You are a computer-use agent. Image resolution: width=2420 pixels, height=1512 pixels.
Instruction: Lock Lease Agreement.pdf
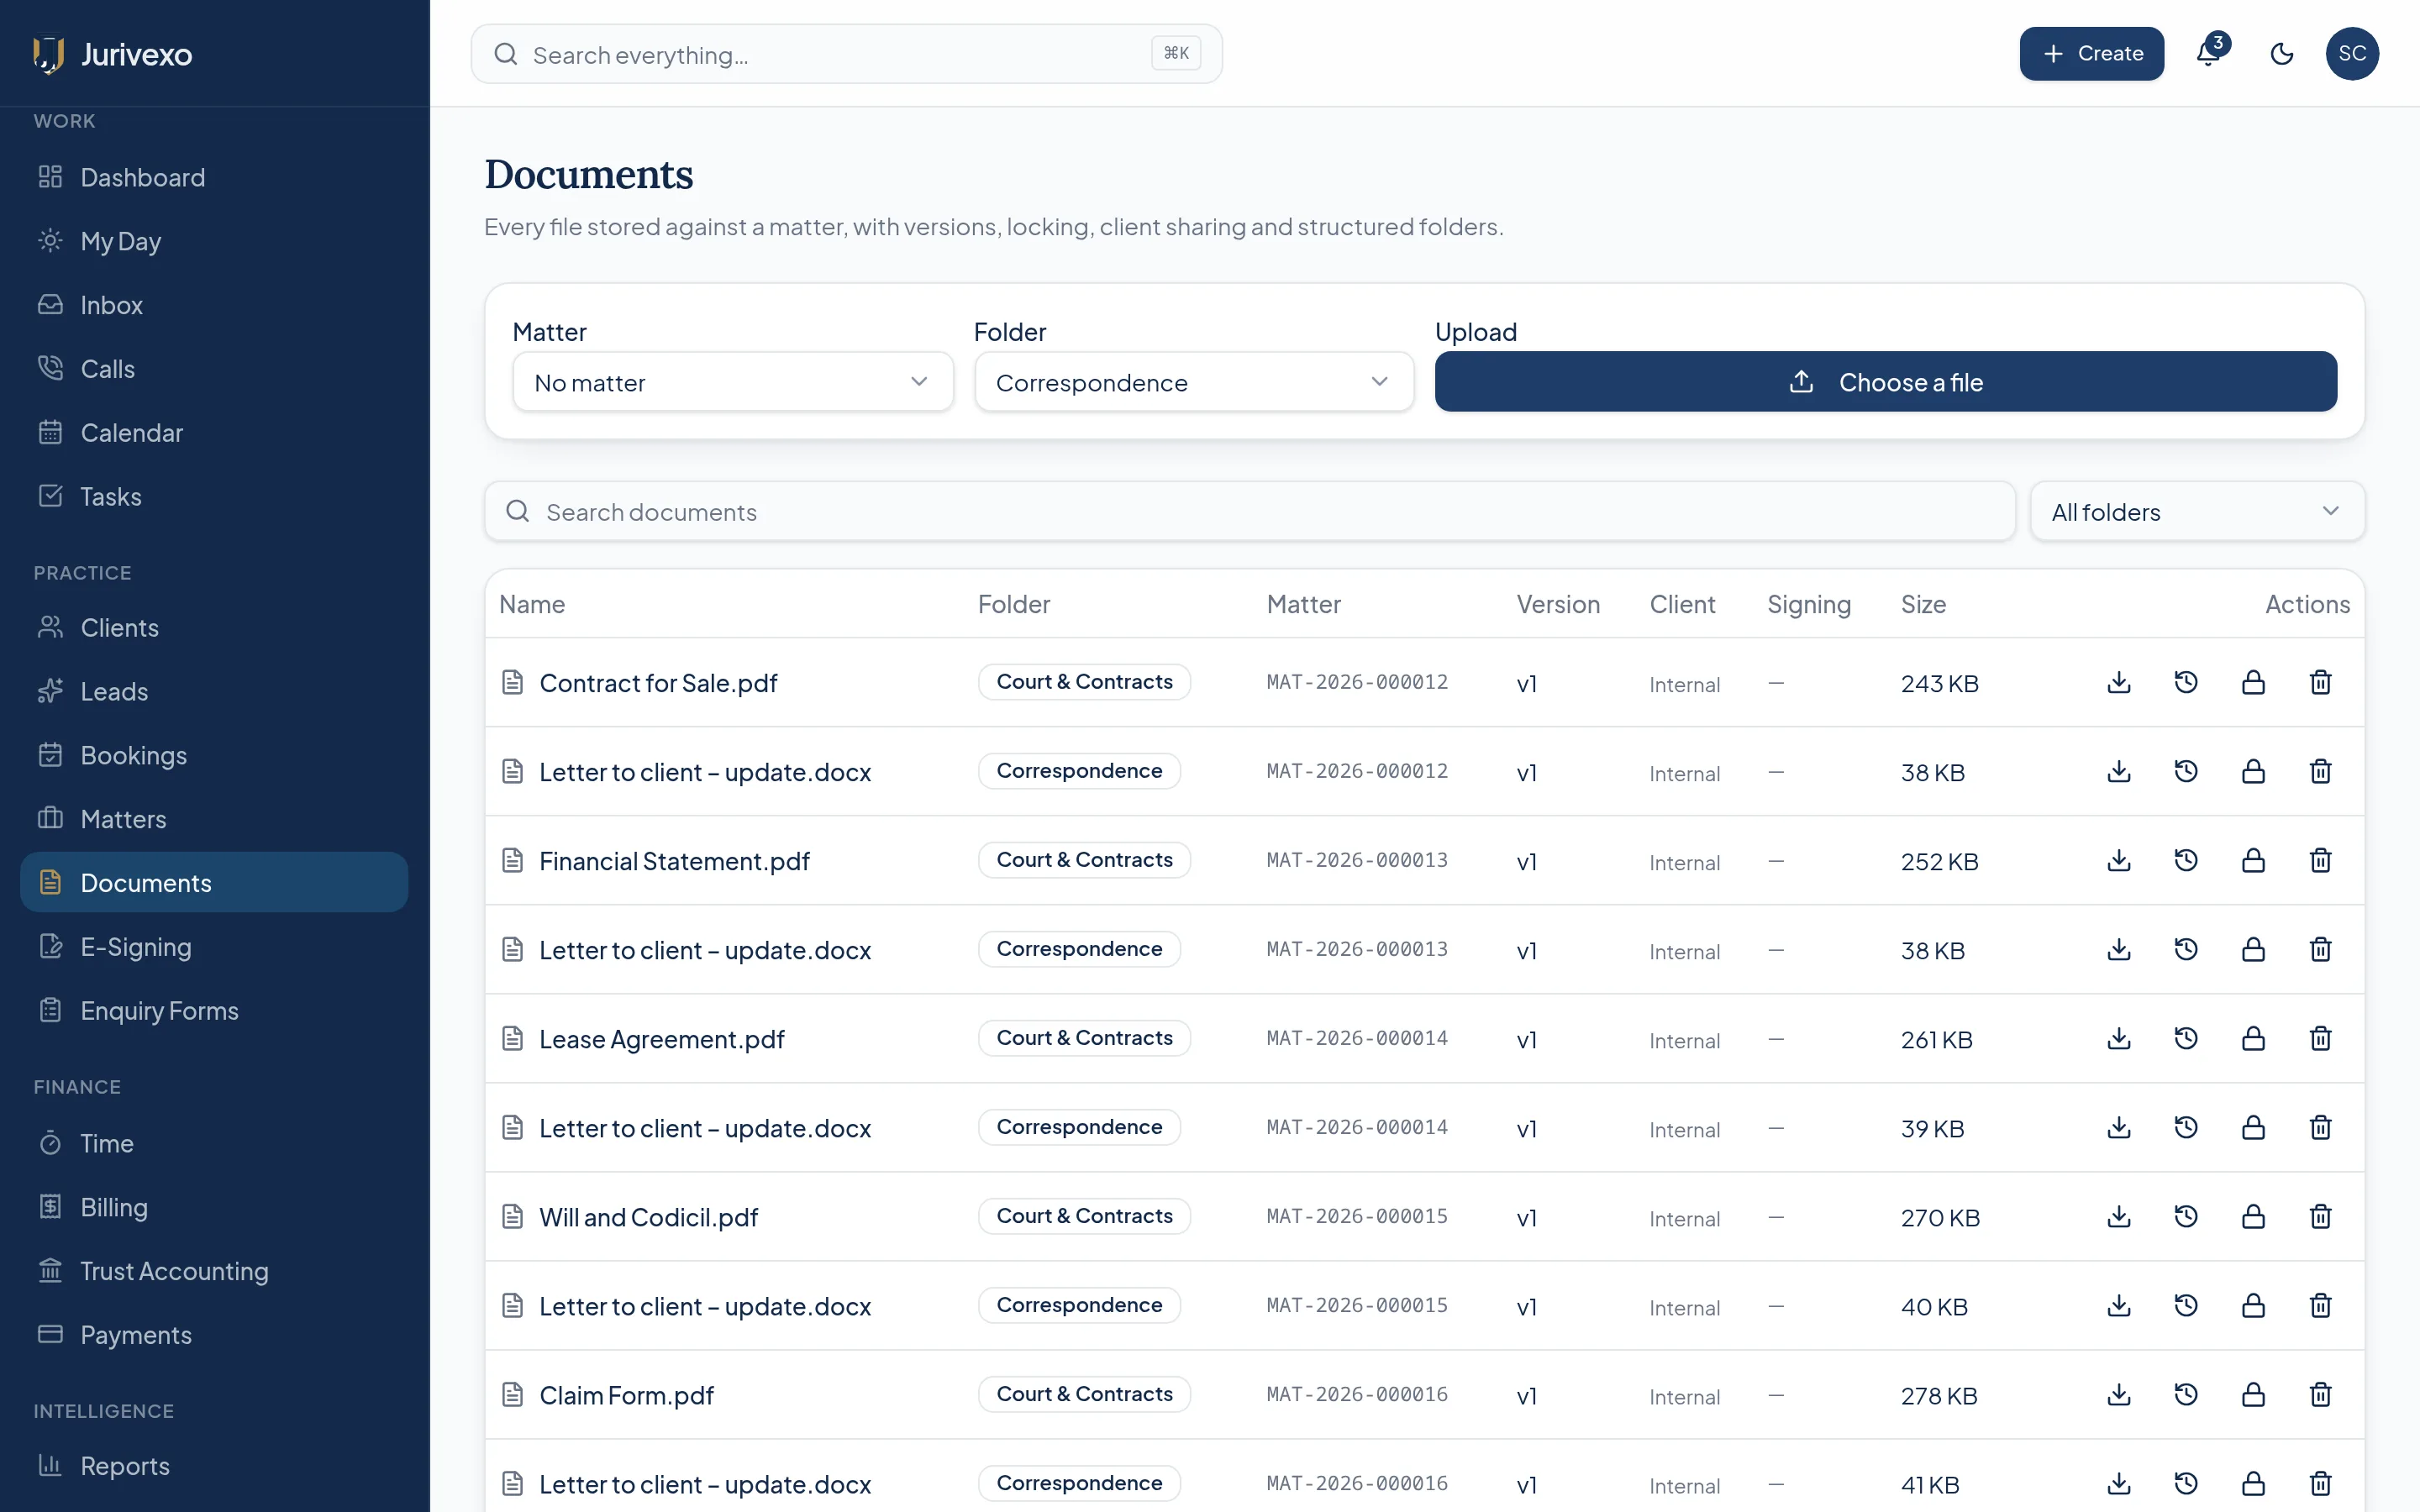click(x=2253, y=1038)
